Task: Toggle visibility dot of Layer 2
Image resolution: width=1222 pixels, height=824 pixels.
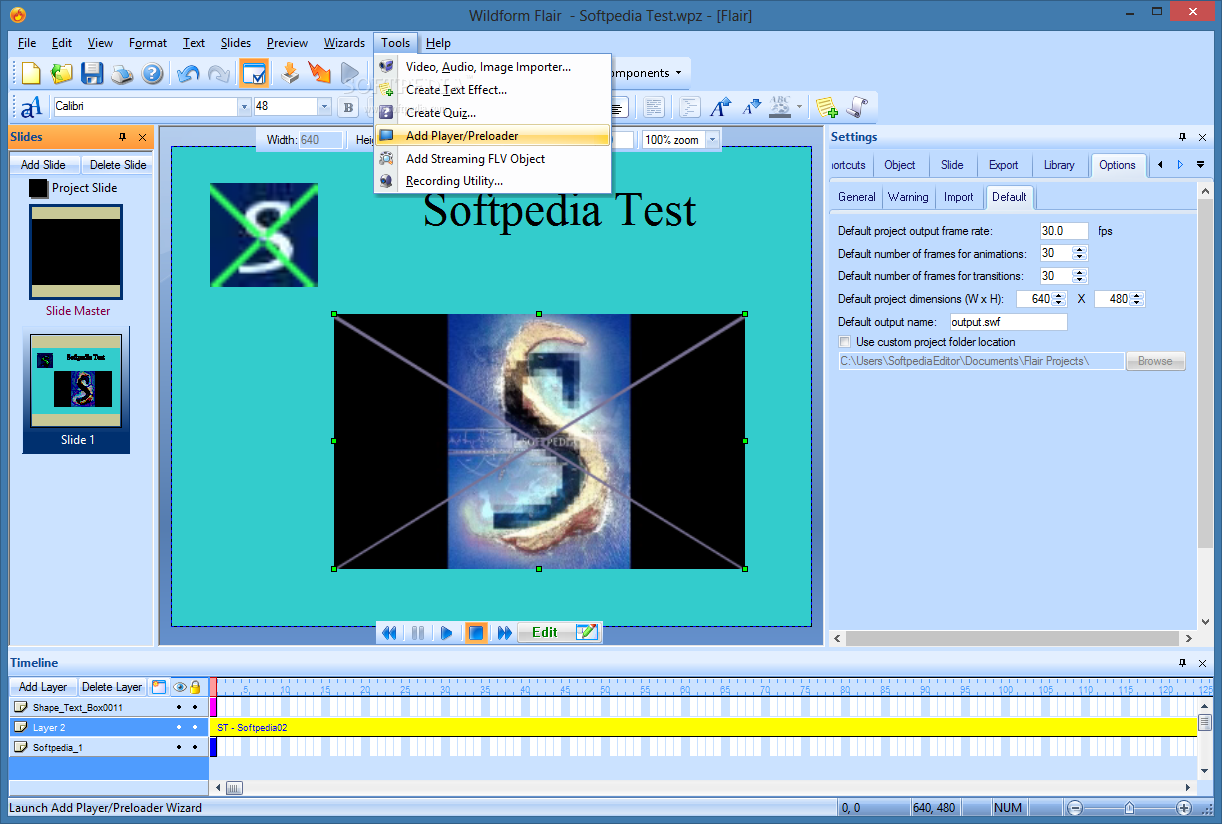Action: (179, 727)
